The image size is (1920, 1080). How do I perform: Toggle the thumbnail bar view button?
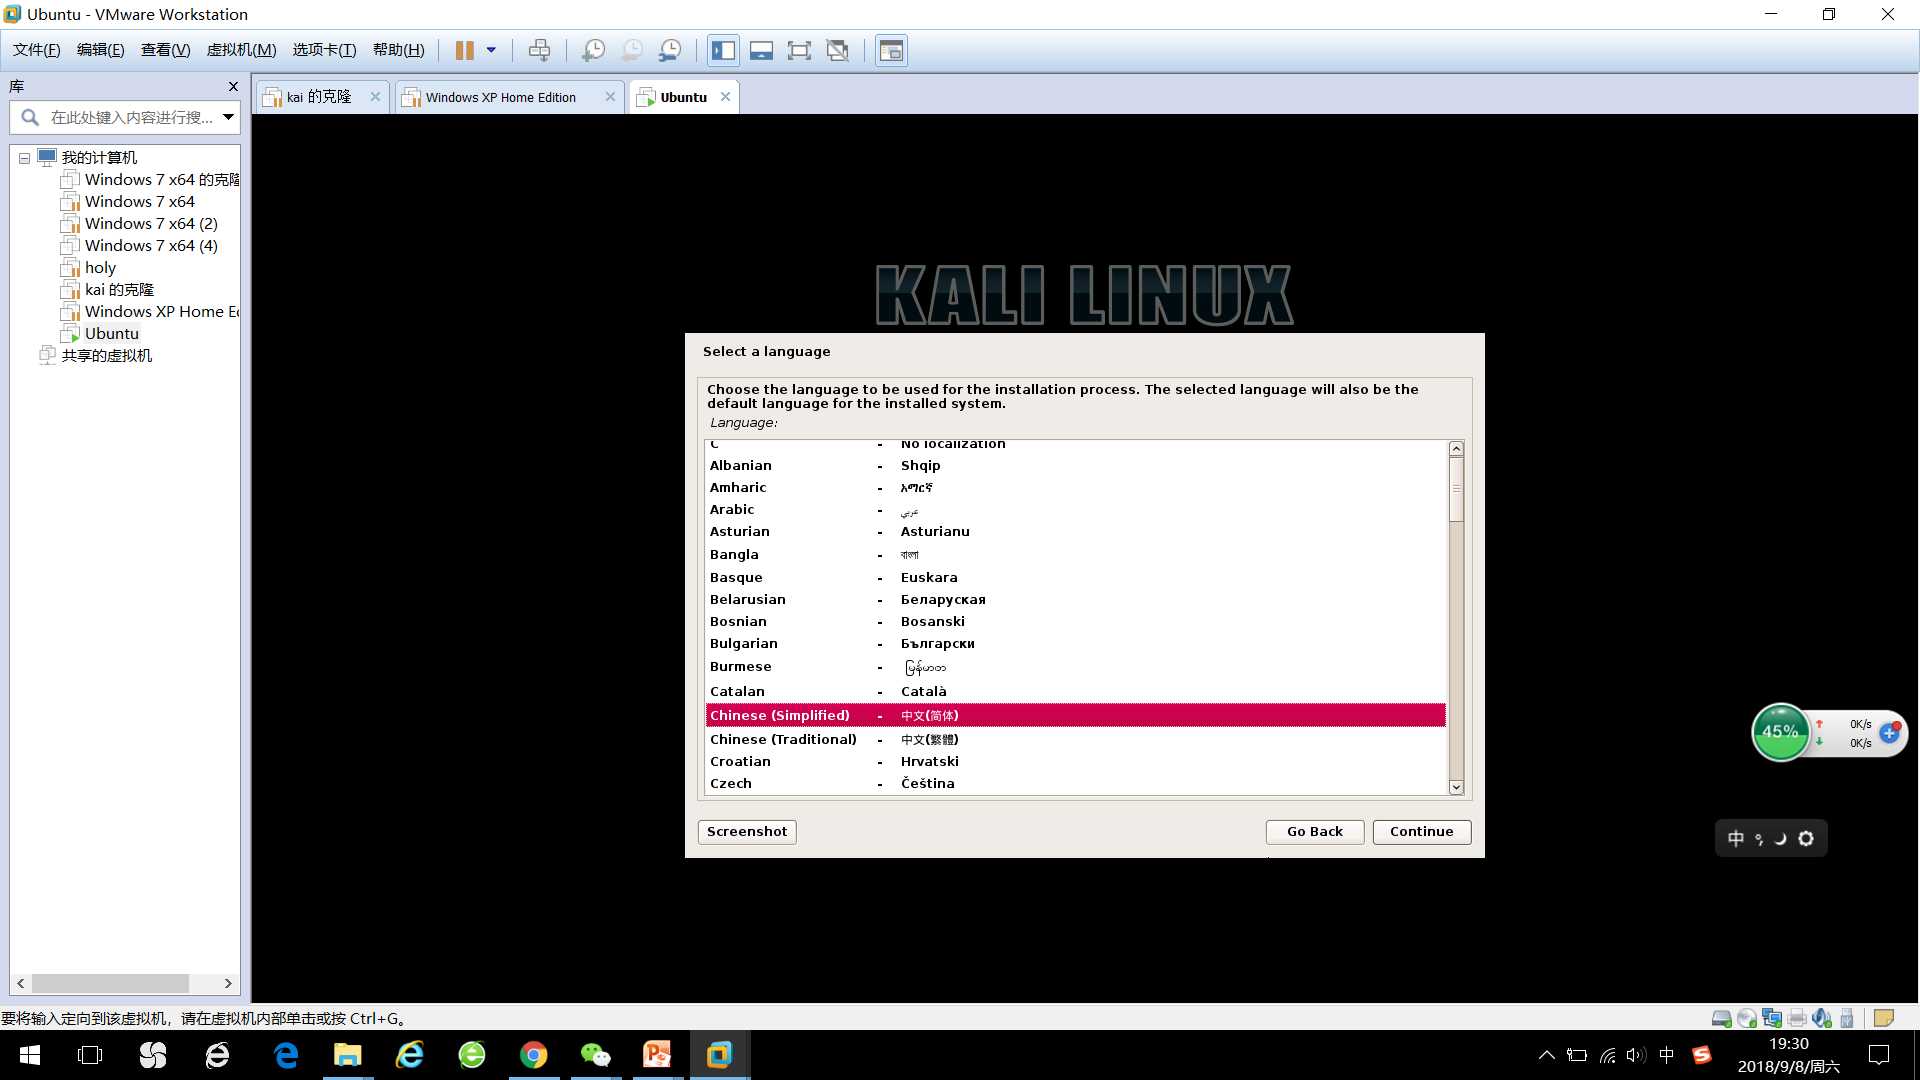click(x=761, y=50)
